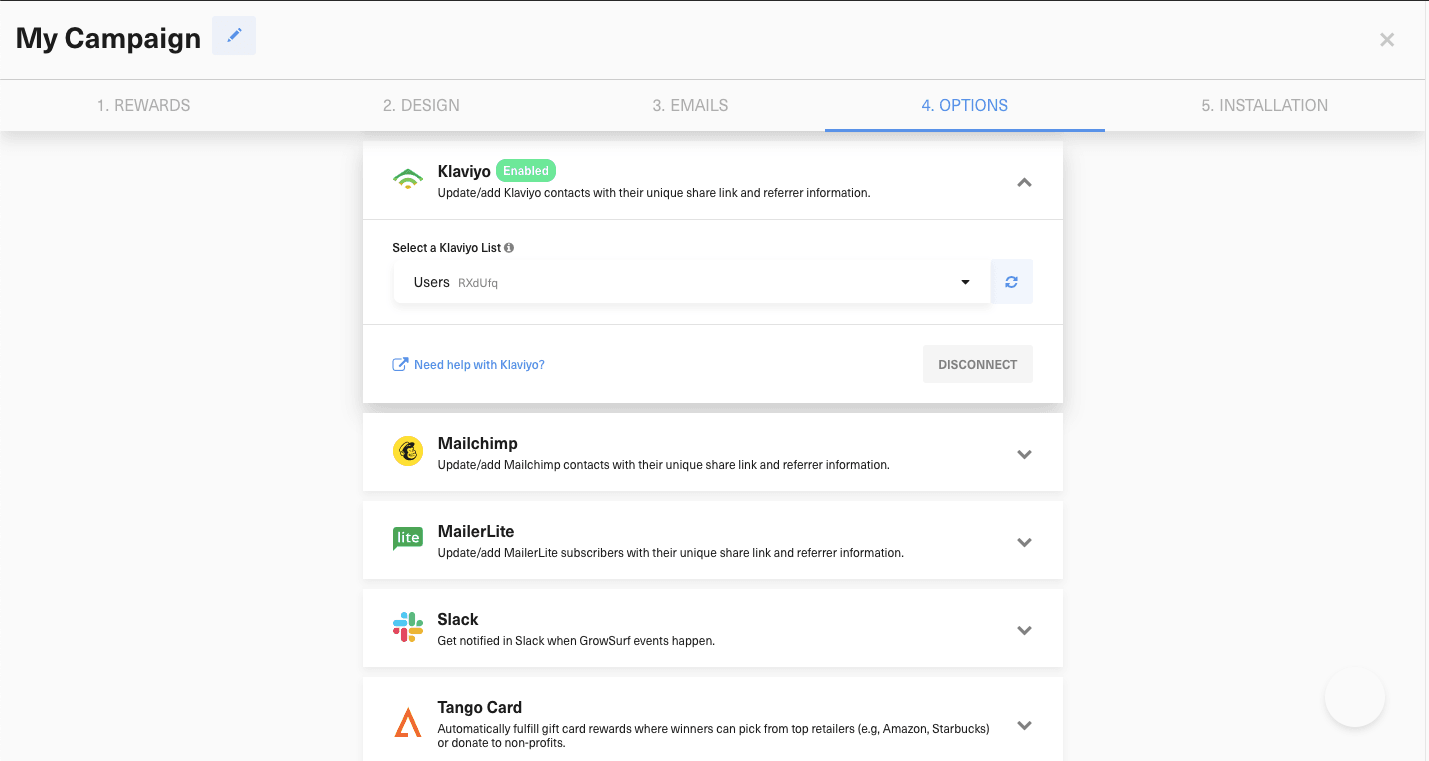The height and width of the screenshot is (761, 1429).
Task: Click the DISCONNECT button for Klaviyo
Action: (x=977, y=364)
